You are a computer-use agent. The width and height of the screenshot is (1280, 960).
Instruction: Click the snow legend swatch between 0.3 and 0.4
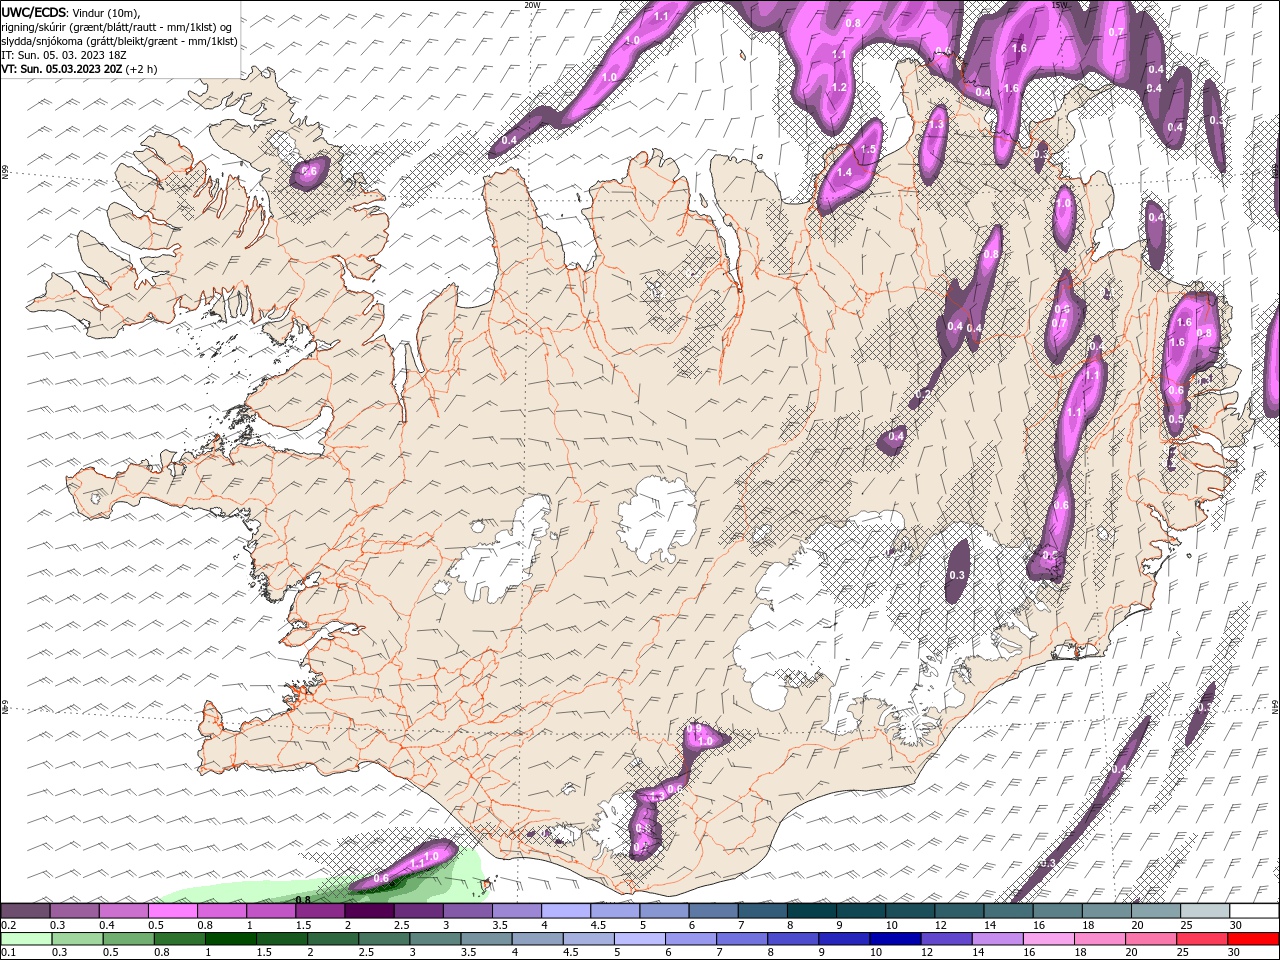[74, 910]
